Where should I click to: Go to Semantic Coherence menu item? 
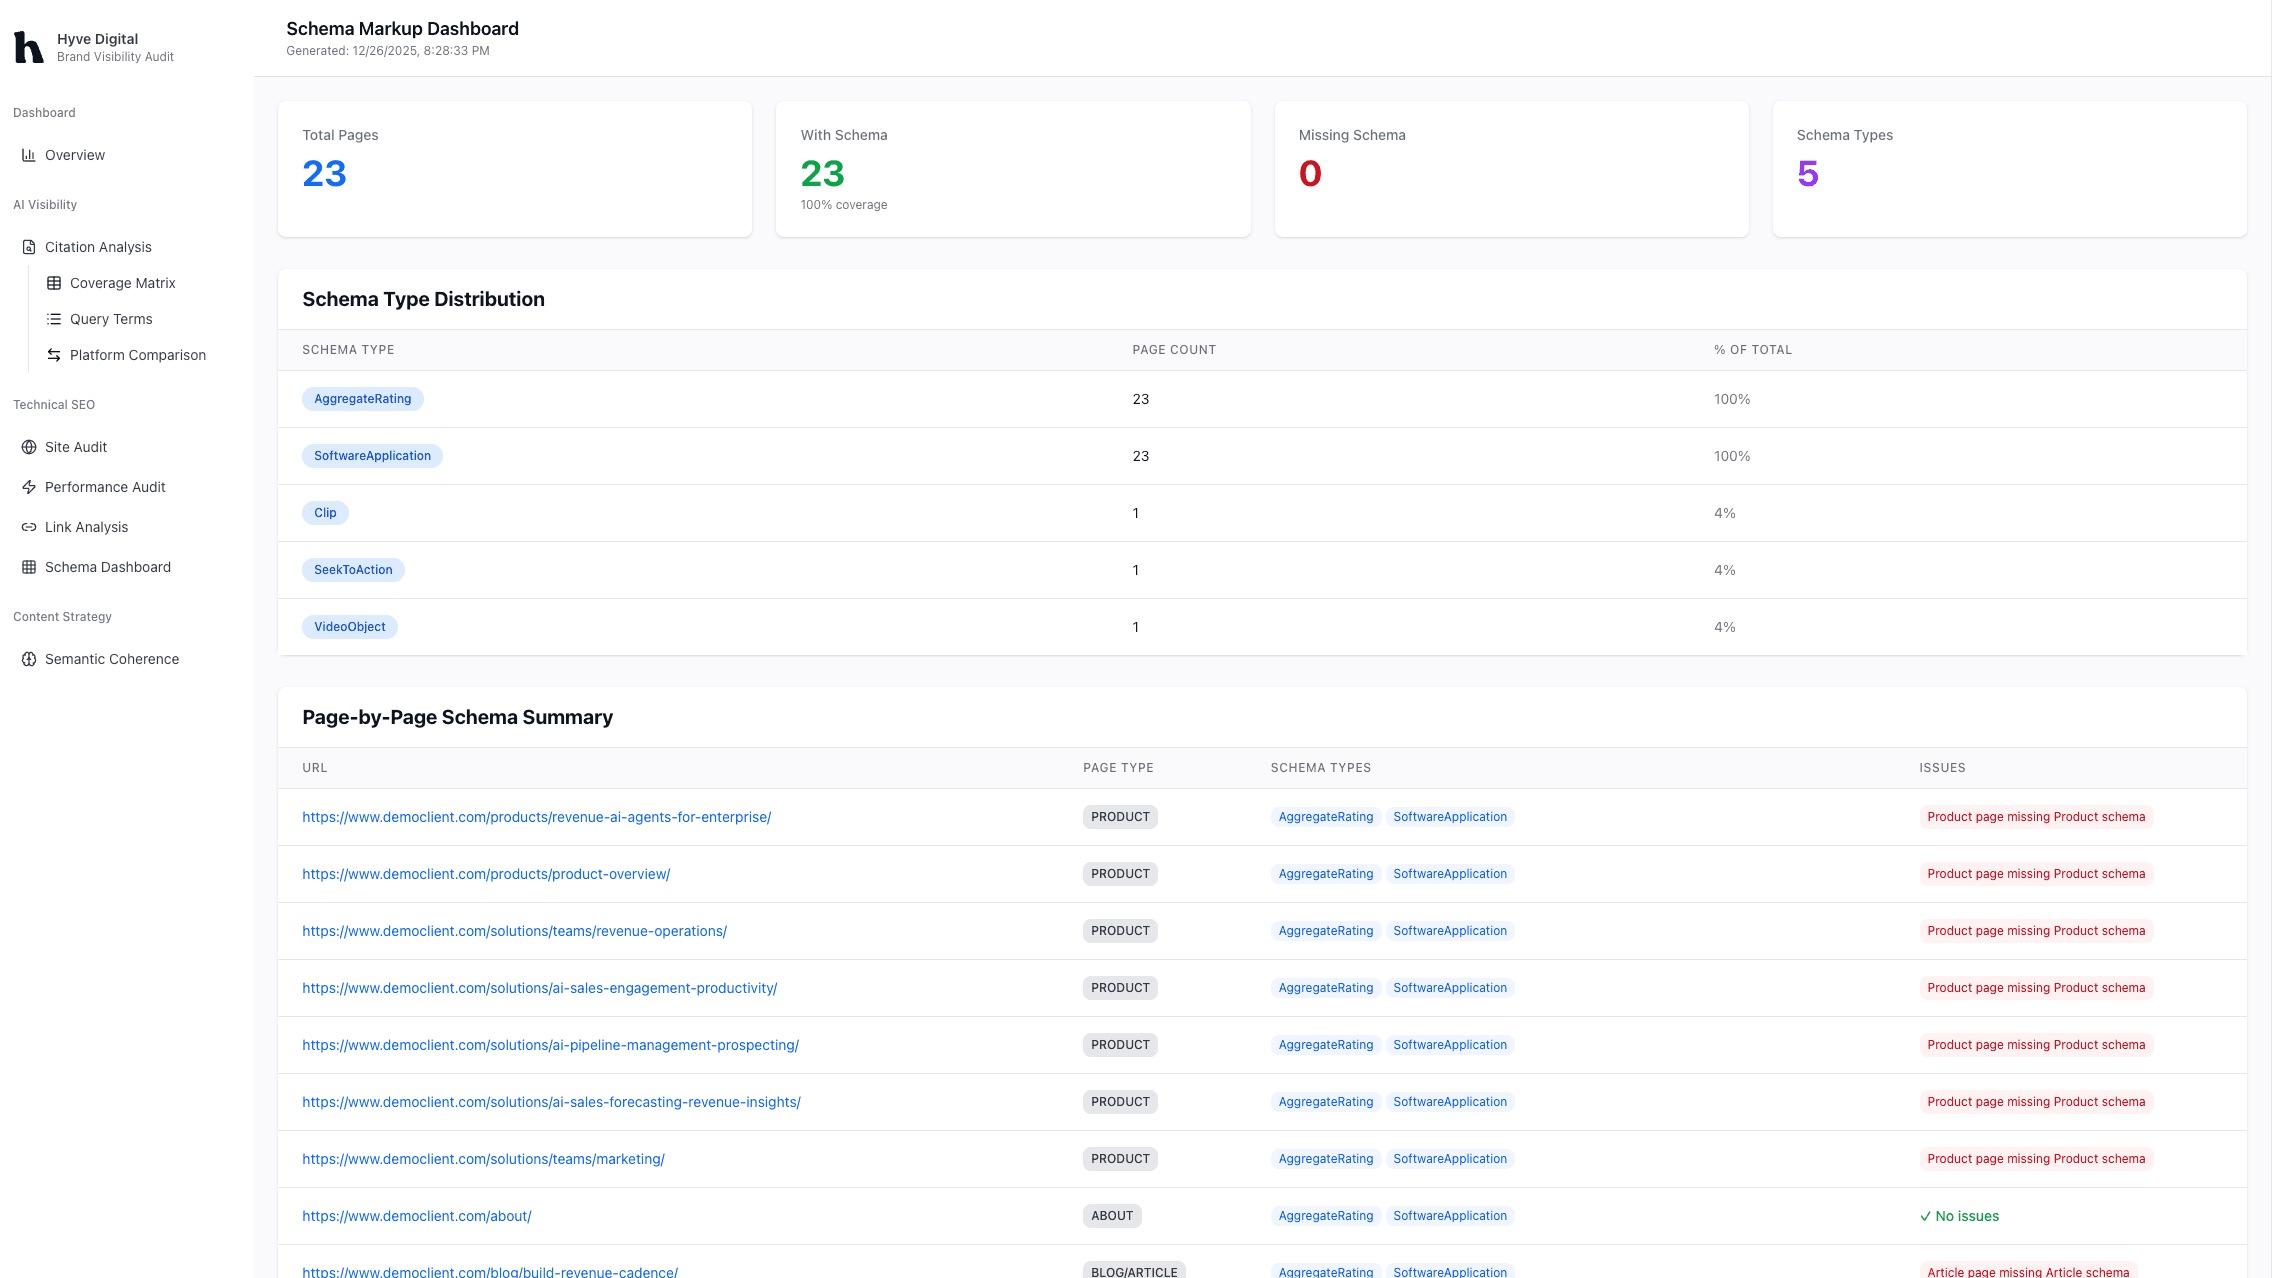click(x=111, y=659)
